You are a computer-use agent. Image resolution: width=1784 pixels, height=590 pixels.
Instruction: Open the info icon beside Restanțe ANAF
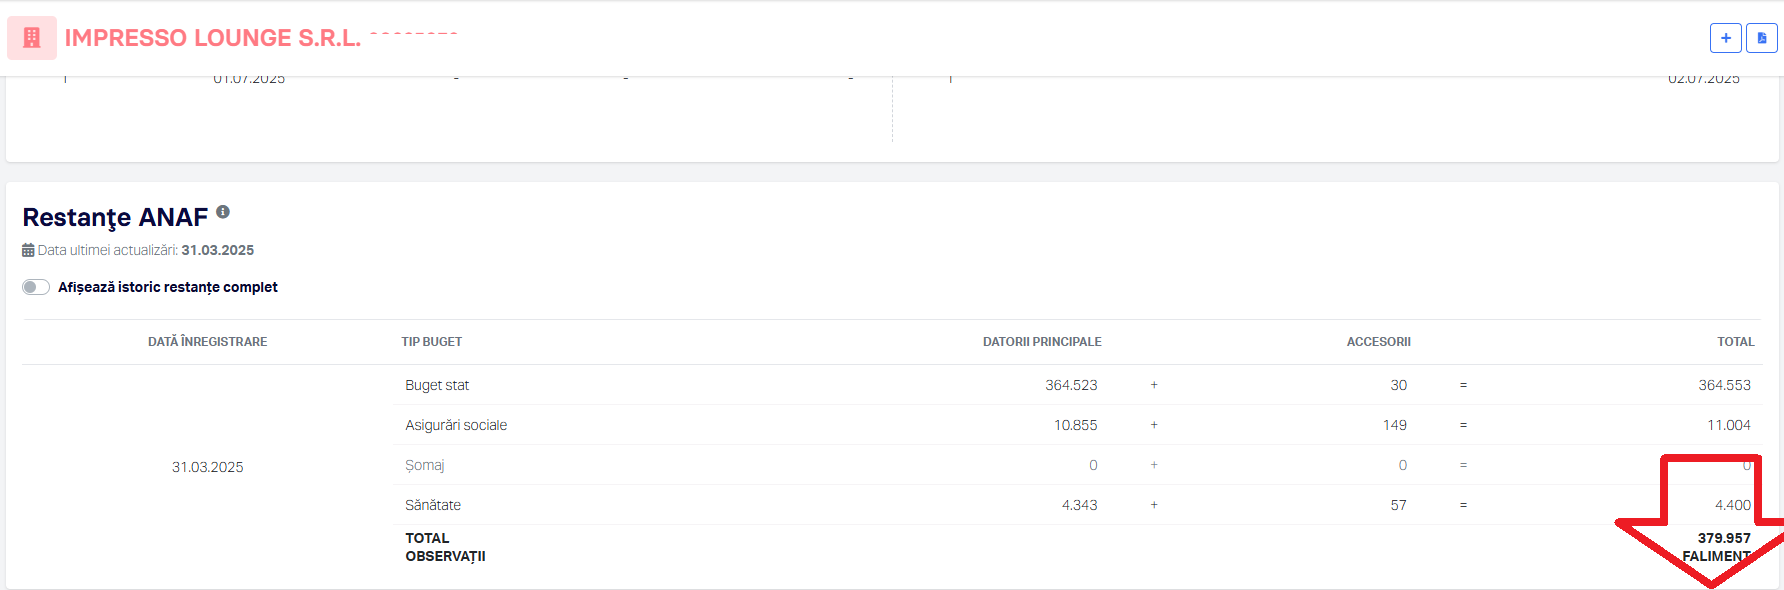[223, 212]
